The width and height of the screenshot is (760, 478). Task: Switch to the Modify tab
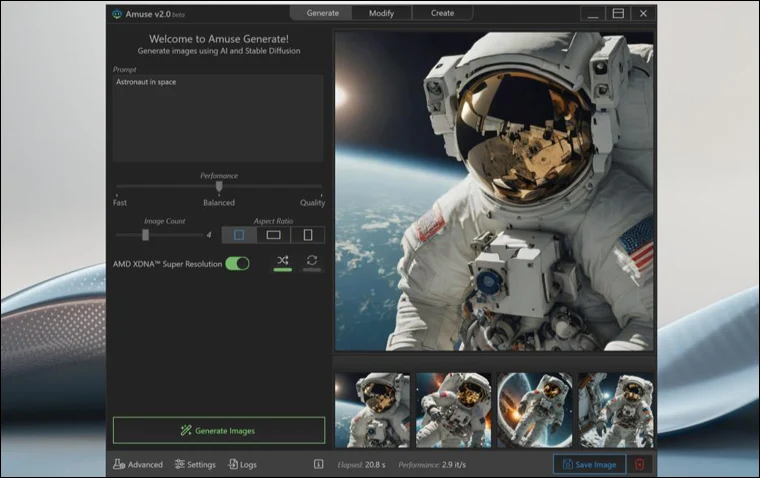381,13
